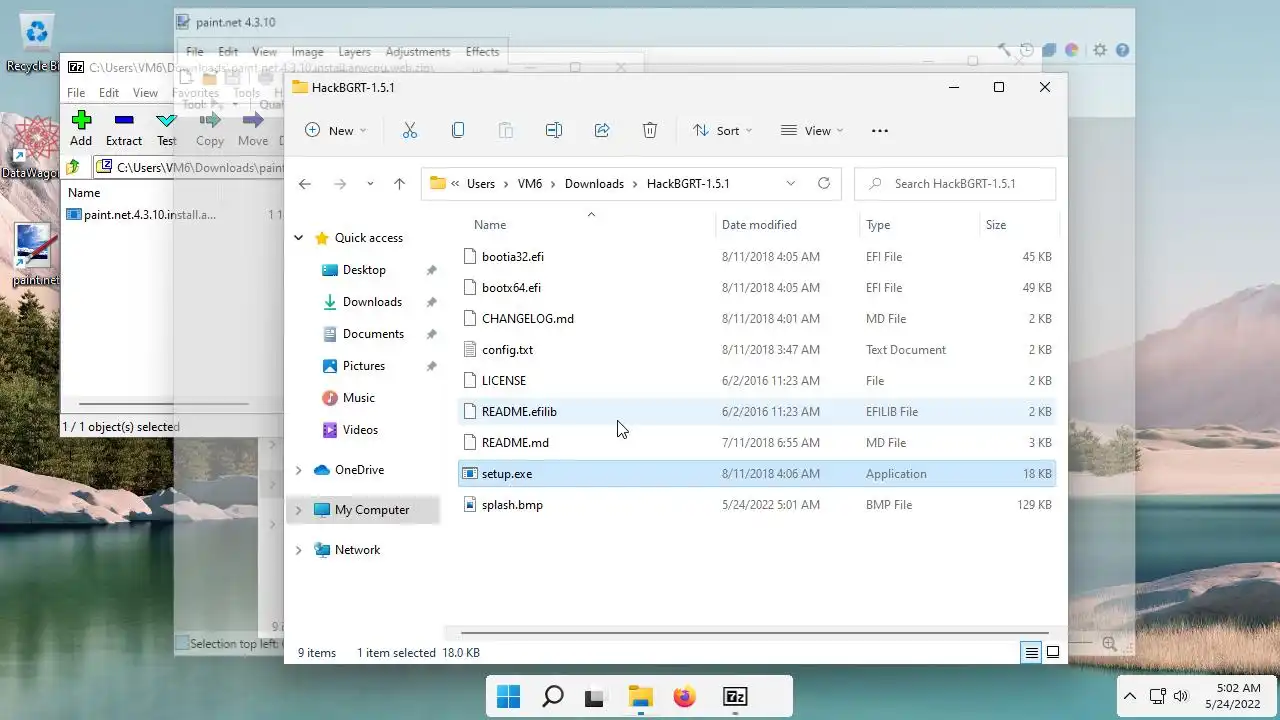Click the 7-Zip Test checkmark icon

click(166, 120)
